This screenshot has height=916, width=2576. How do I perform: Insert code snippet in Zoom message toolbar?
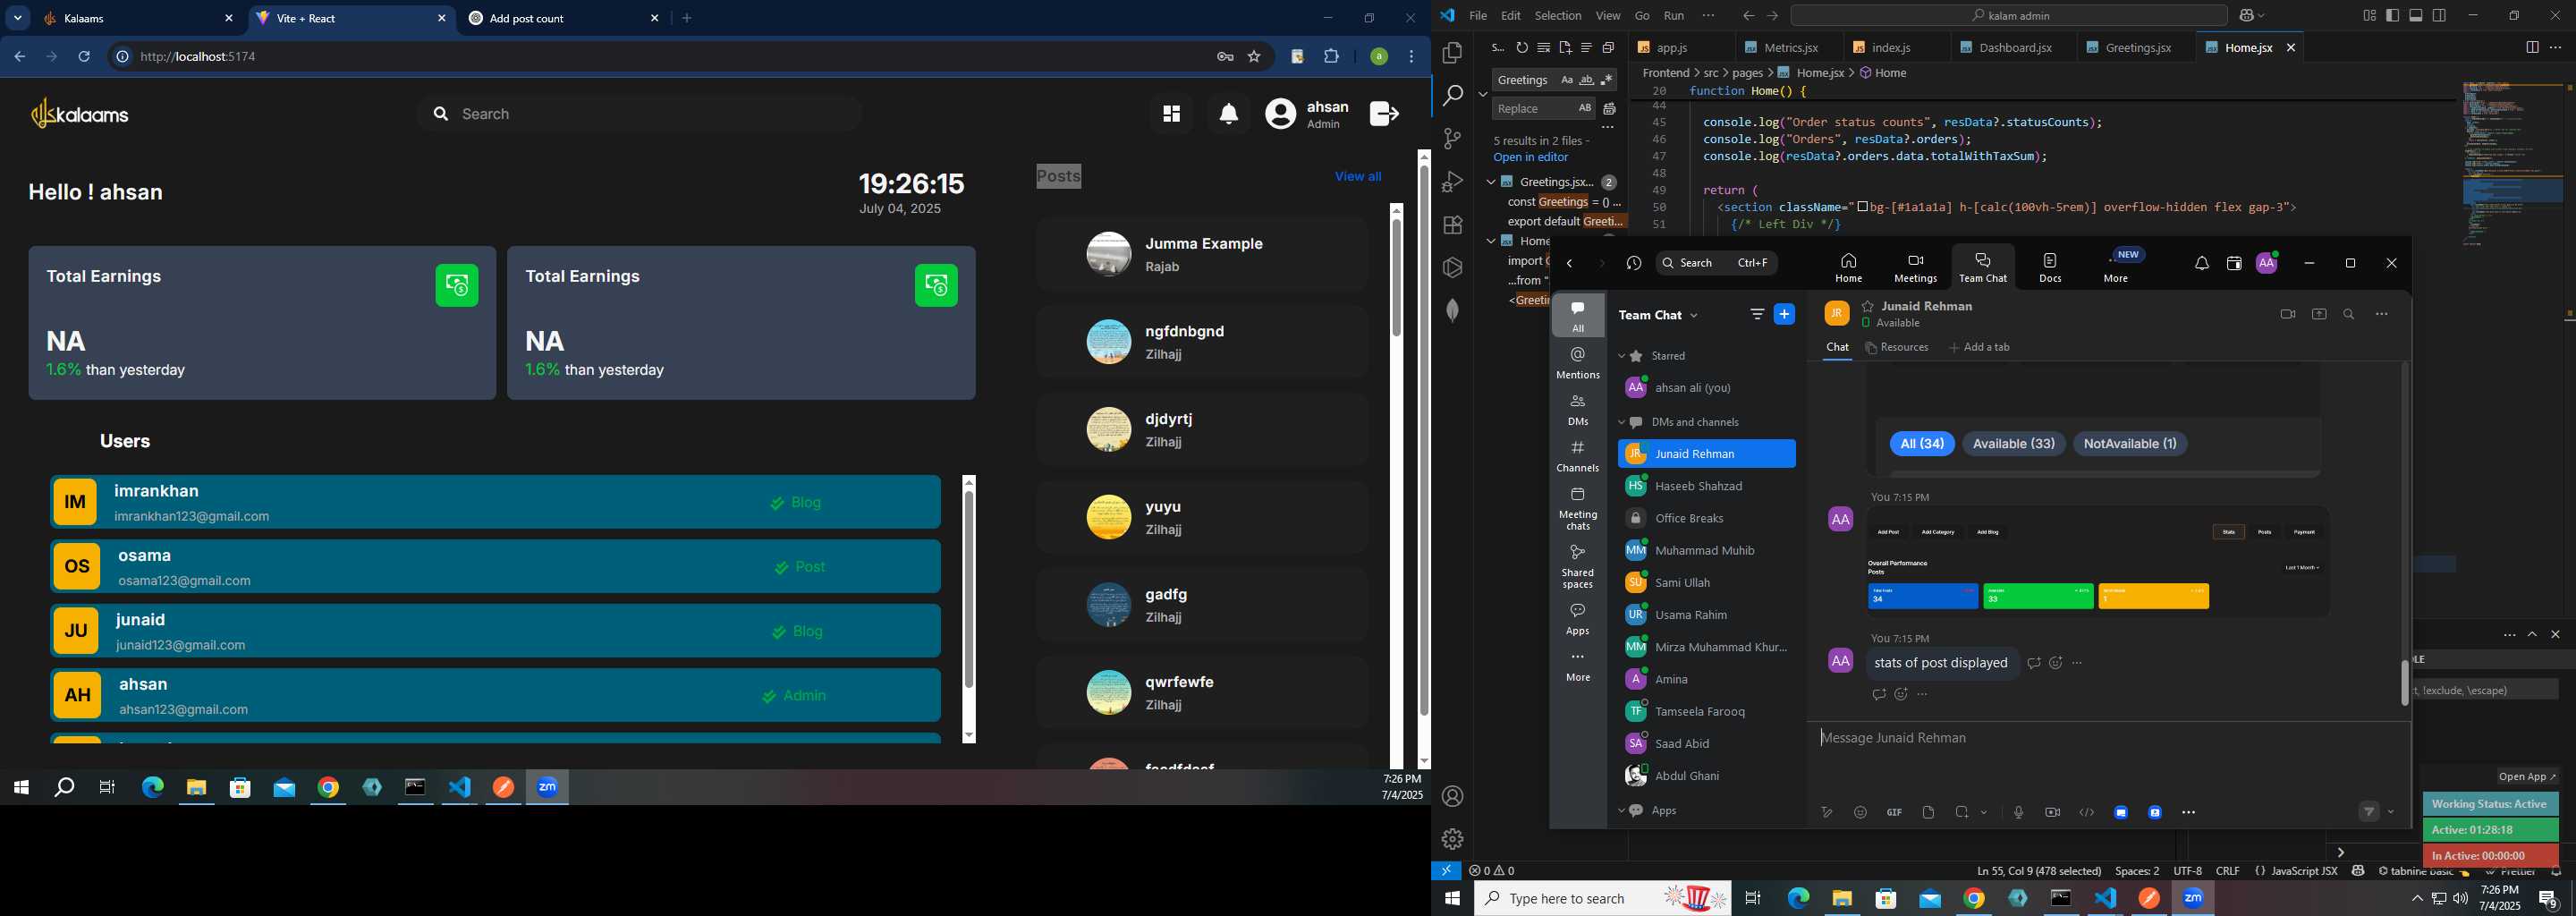pos(2087,813)
